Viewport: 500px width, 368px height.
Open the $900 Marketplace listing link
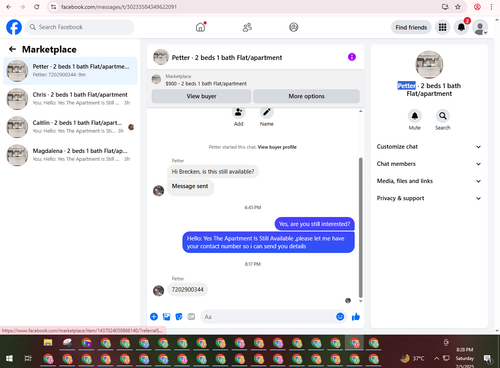pos(206,84)
